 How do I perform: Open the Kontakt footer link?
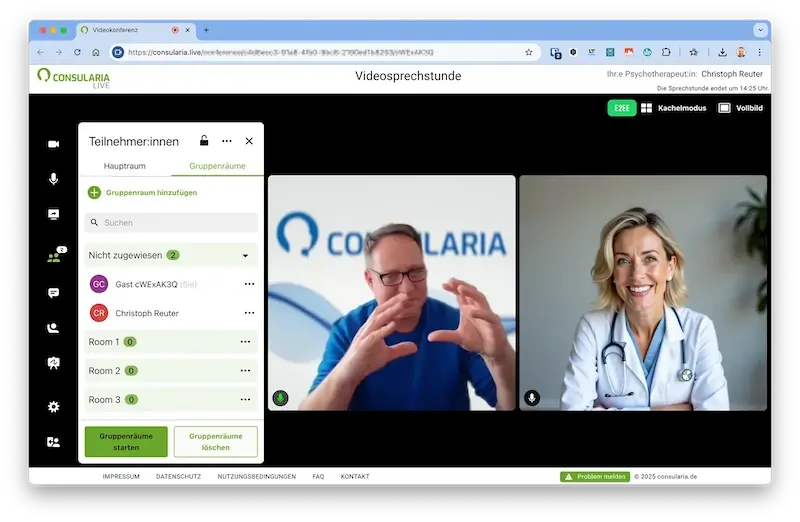click(x=355, y=477)
